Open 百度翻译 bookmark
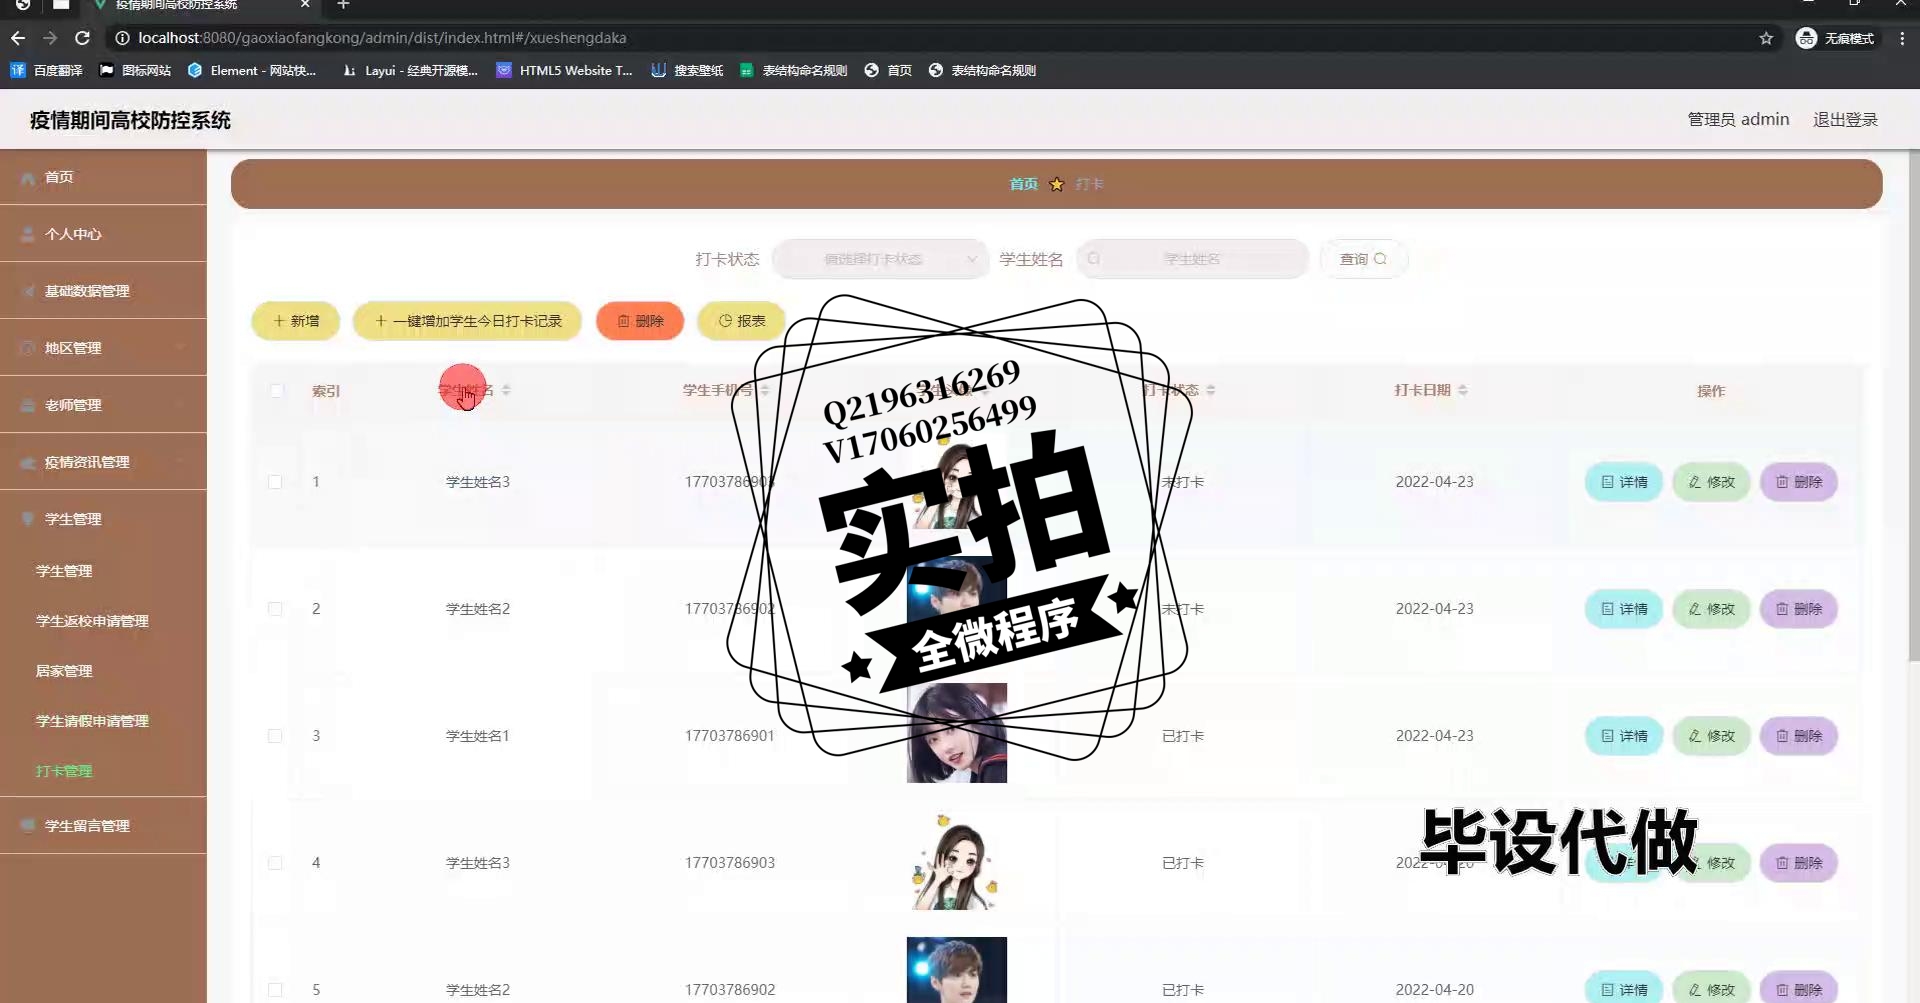Image resolution: width=1920 pixels, height=1003 pixels. click(46, 70)
